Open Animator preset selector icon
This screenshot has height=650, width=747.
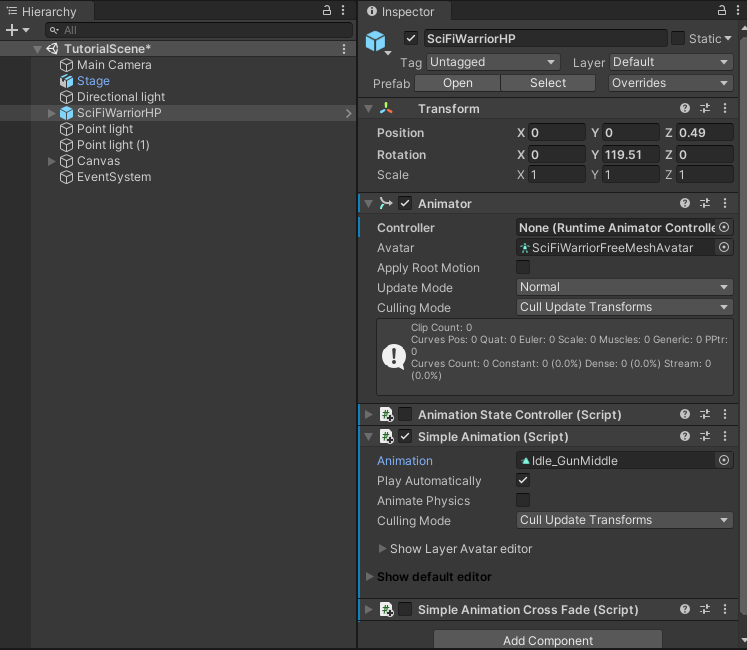pos(705,204)
